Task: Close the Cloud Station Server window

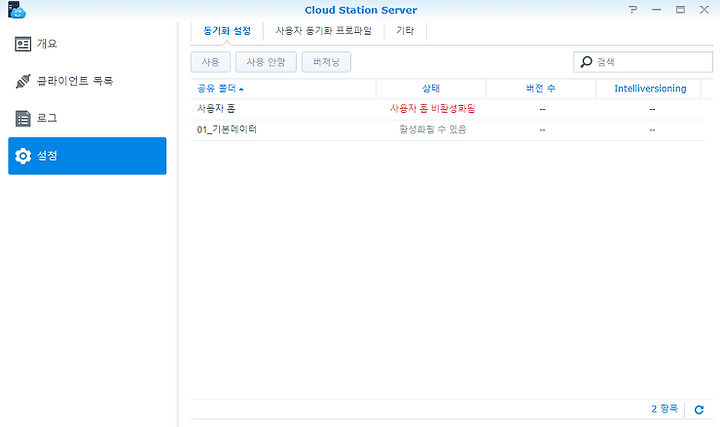Action: click(x=704, y=10)
